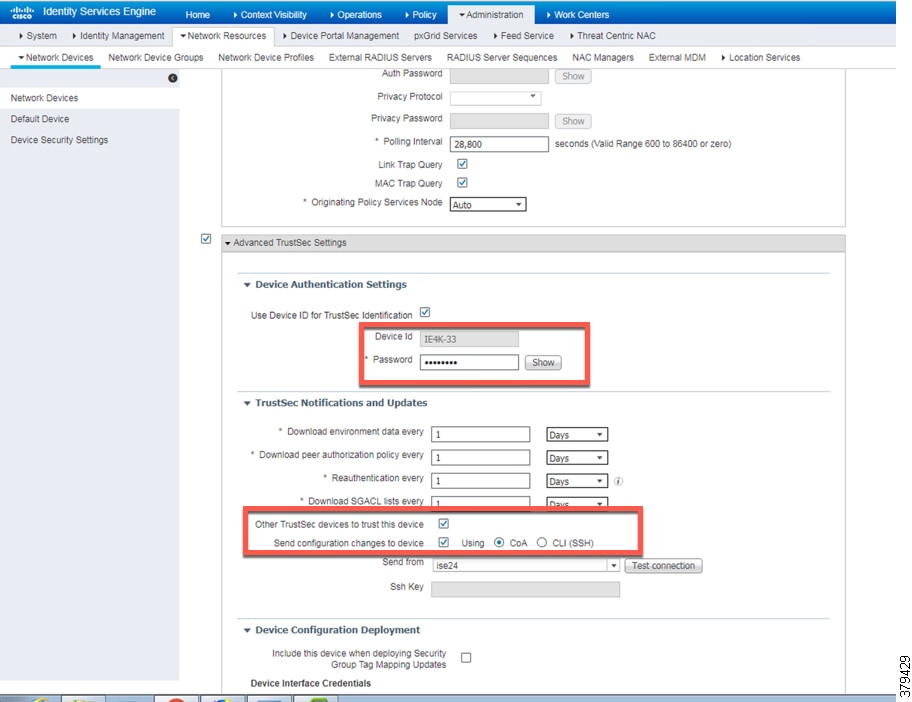Screen dimensions: 912x702
Task: Open the Administration menu
Action: click(491, 15)
